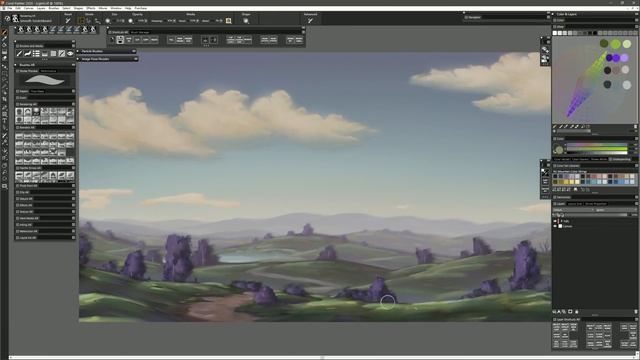The height and width of the screenshot is (360, 640).
Task: Open the Brushes menu
Action: [54, 8]
